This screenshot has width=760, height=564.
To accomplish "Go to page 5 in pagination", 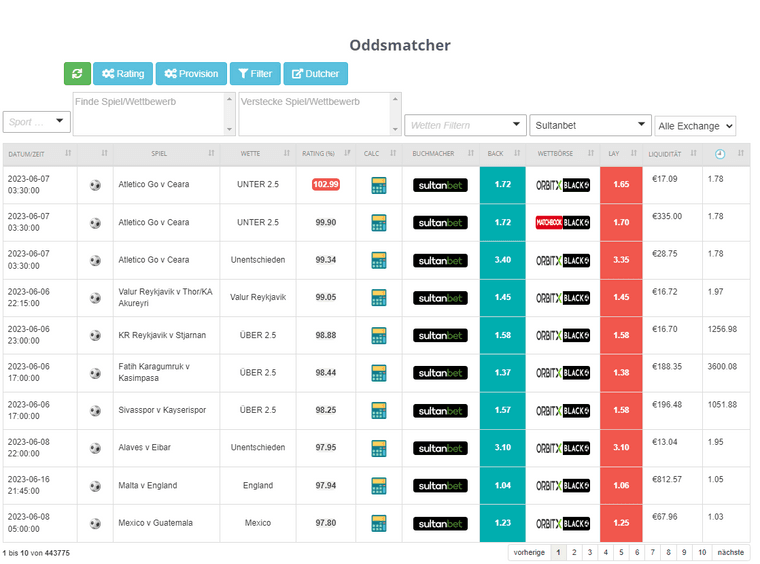I will click(x=620, y=552).
